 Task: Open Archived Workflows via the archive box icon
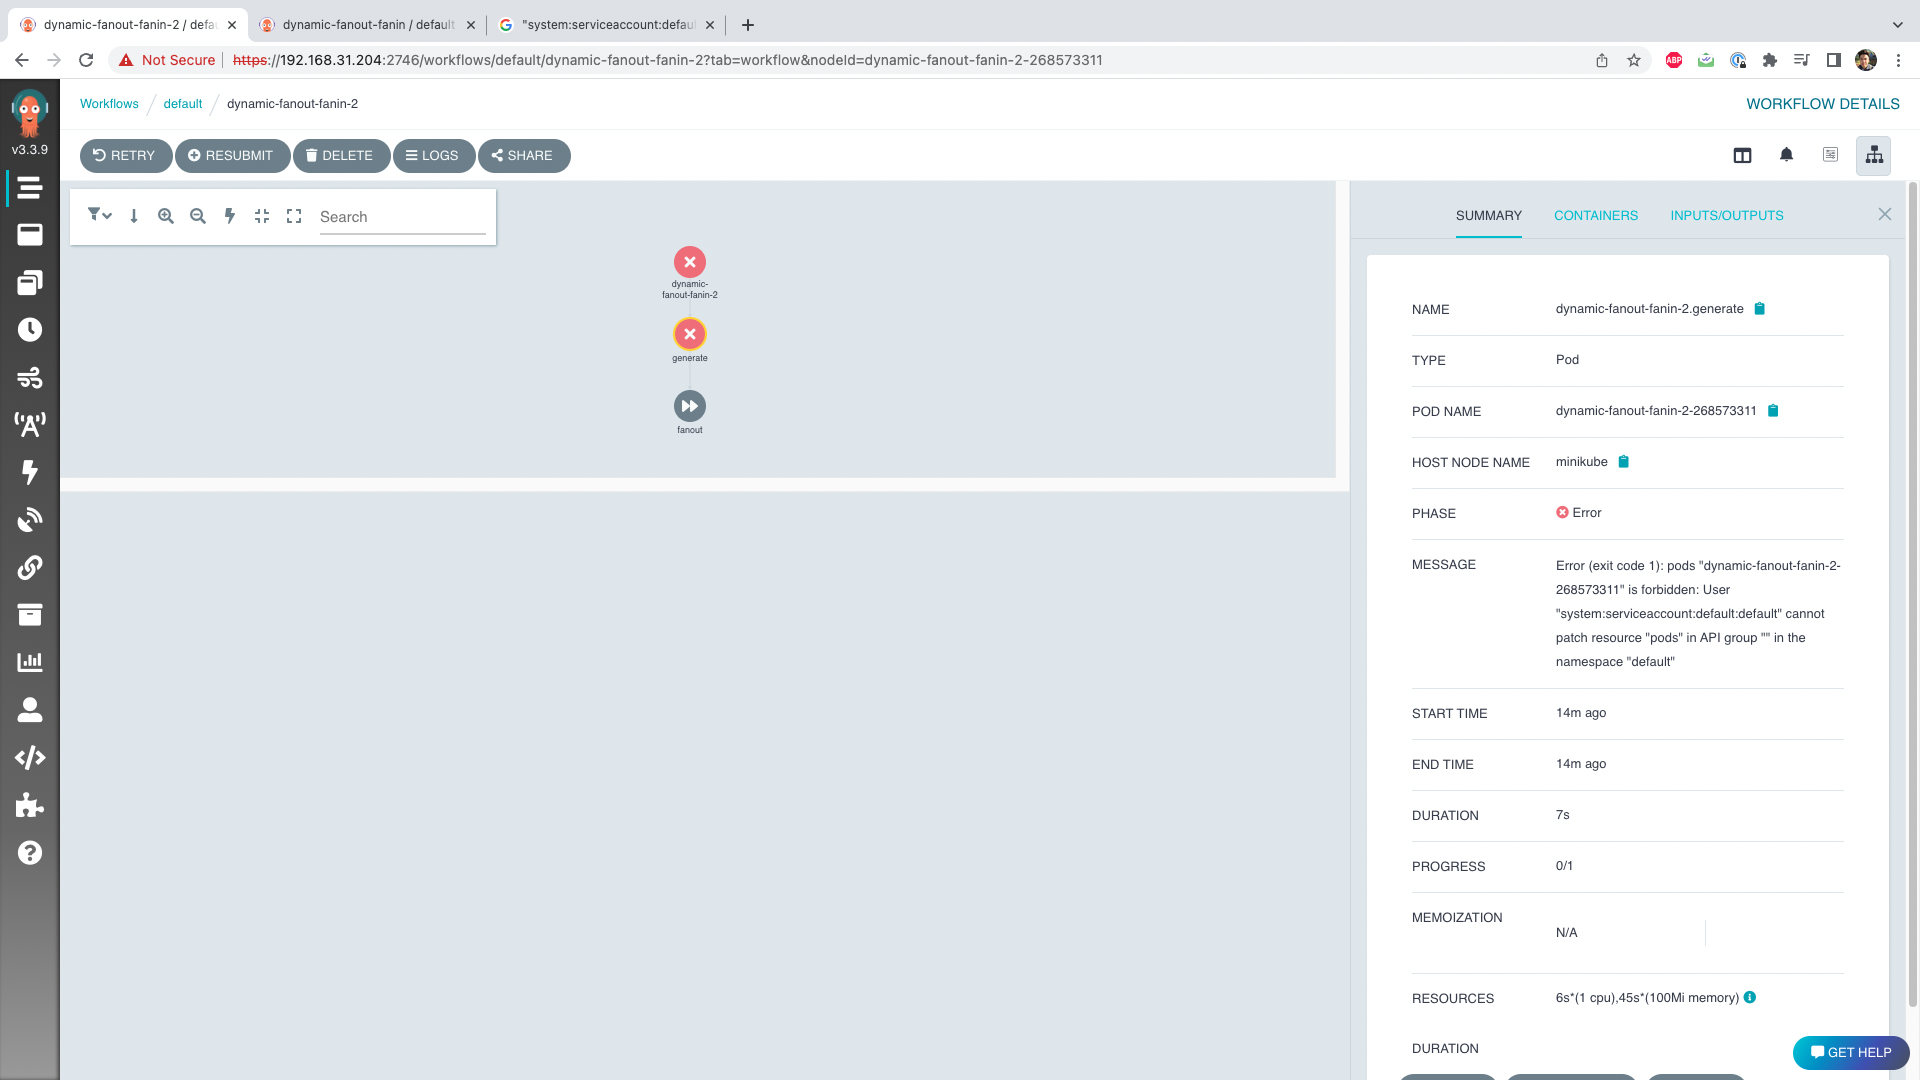[x=30, y=615]
